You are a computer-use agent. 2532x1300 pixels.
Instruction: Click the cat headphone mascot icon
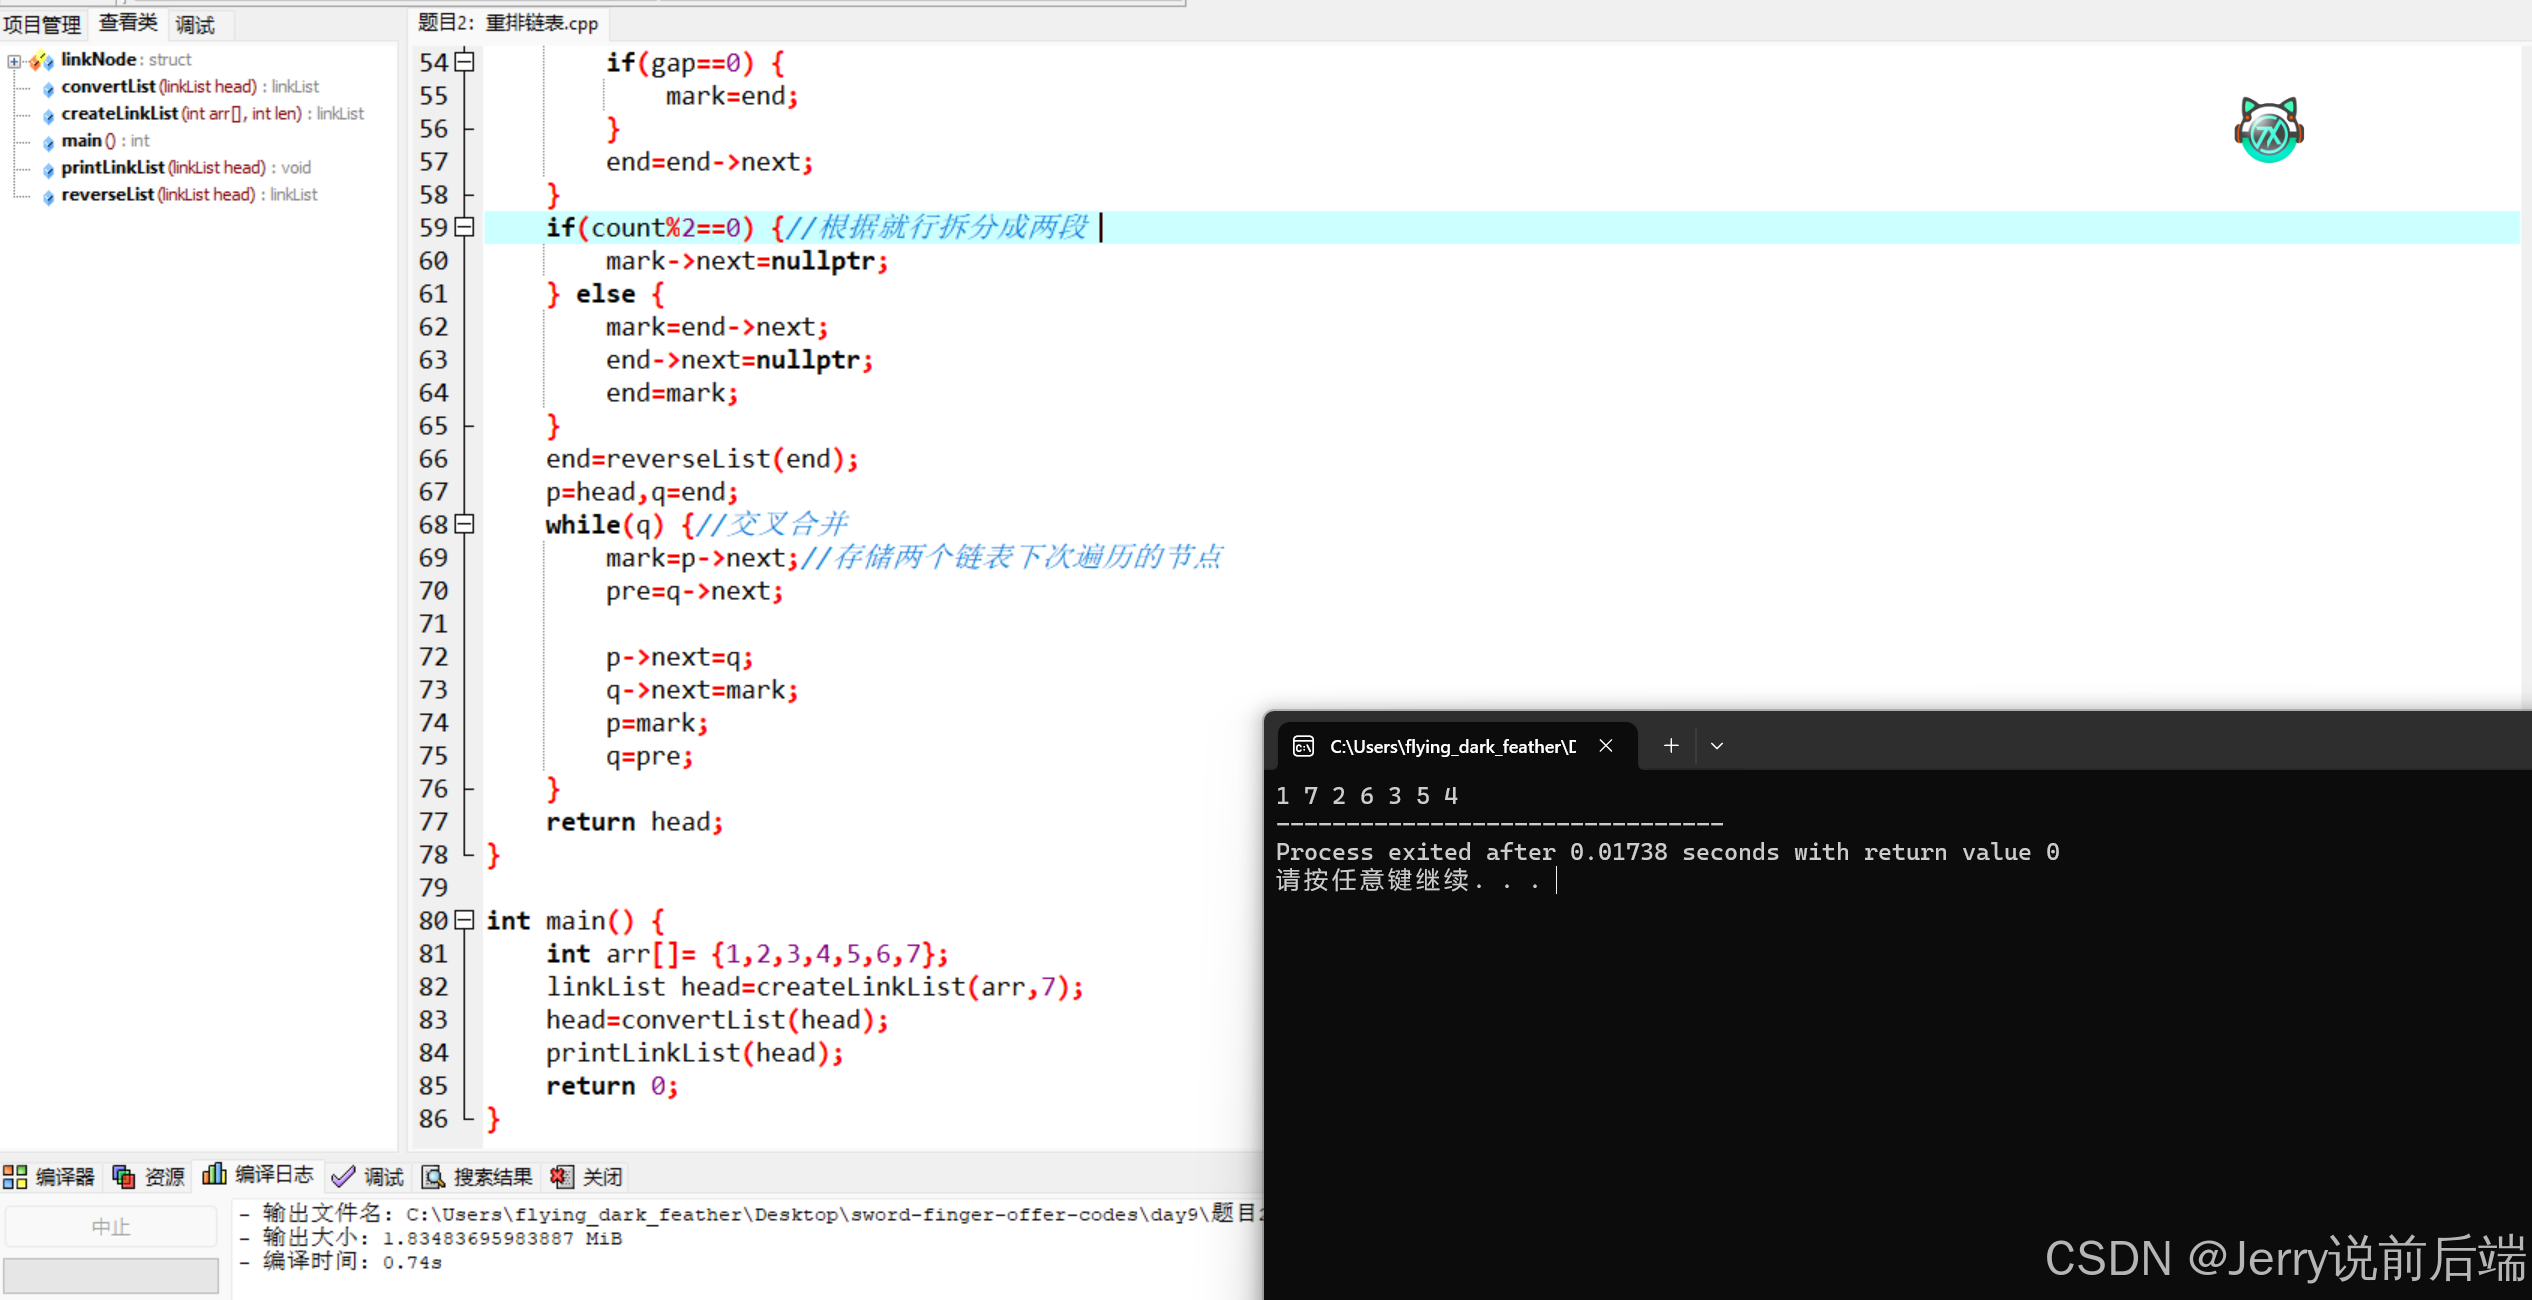(x=2268, y=130)
